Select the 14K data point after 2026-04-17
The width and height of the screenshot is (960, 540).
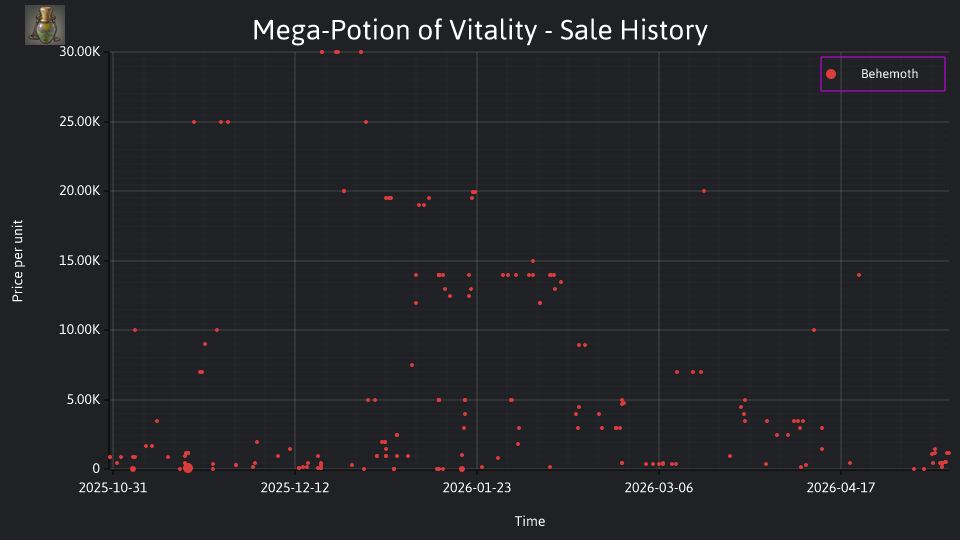(859, 276)
